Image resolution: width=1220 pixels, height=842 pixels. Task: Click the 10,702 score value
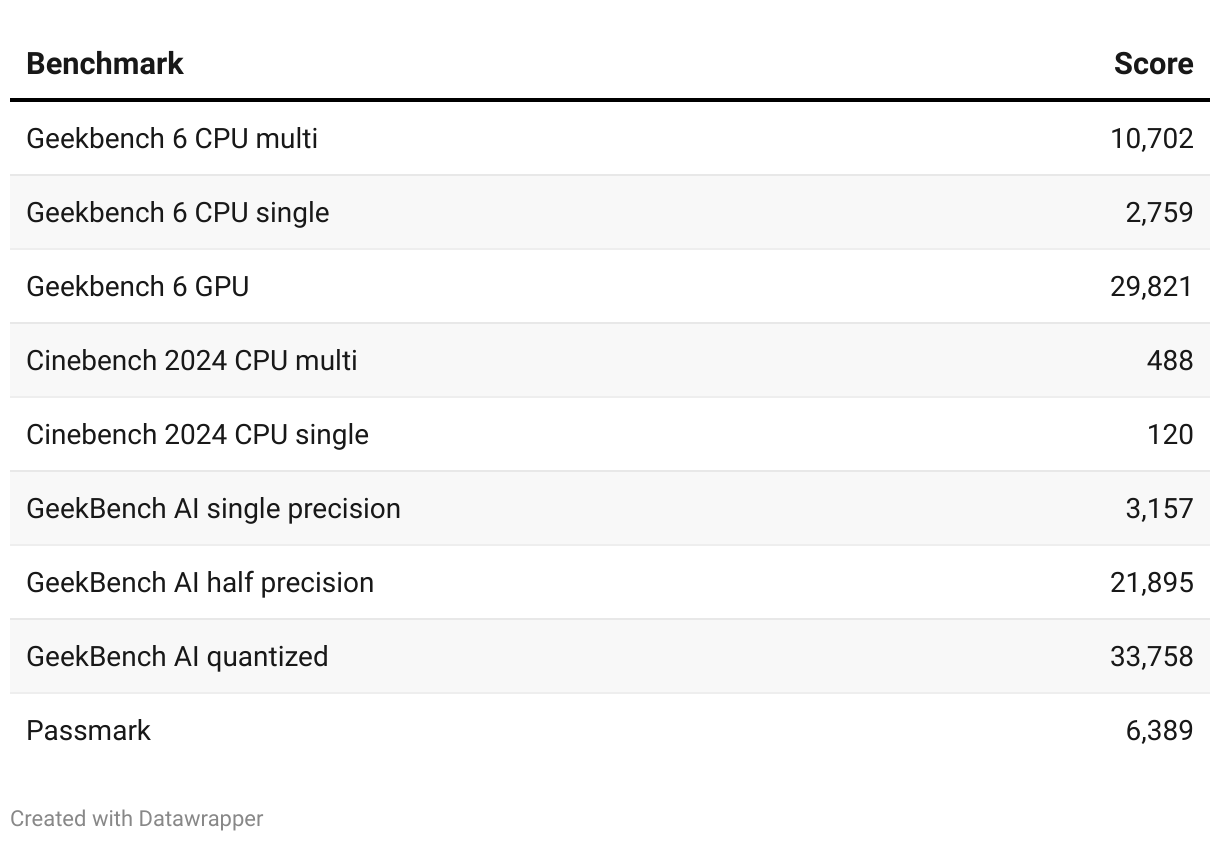tap(1151, 138)
